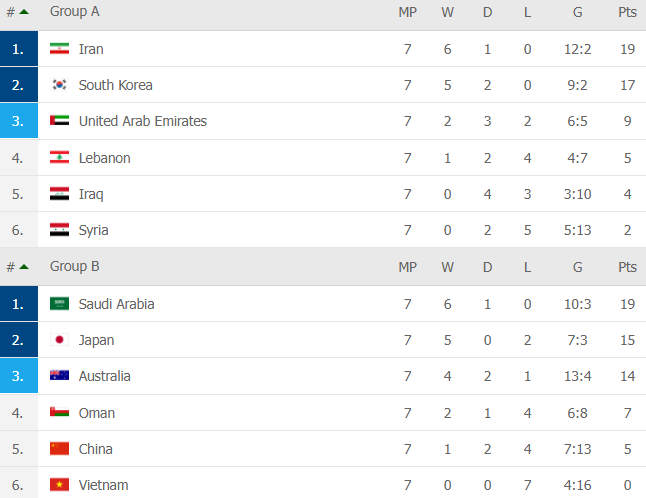Sort Group A by rank arrow

[x=24, y=12]
